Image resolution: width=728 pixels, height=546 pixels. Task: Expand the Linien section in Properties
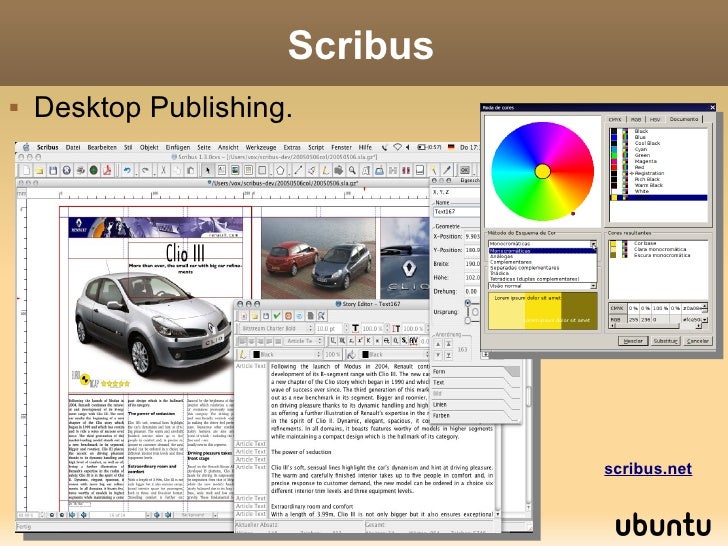point(475,404)
